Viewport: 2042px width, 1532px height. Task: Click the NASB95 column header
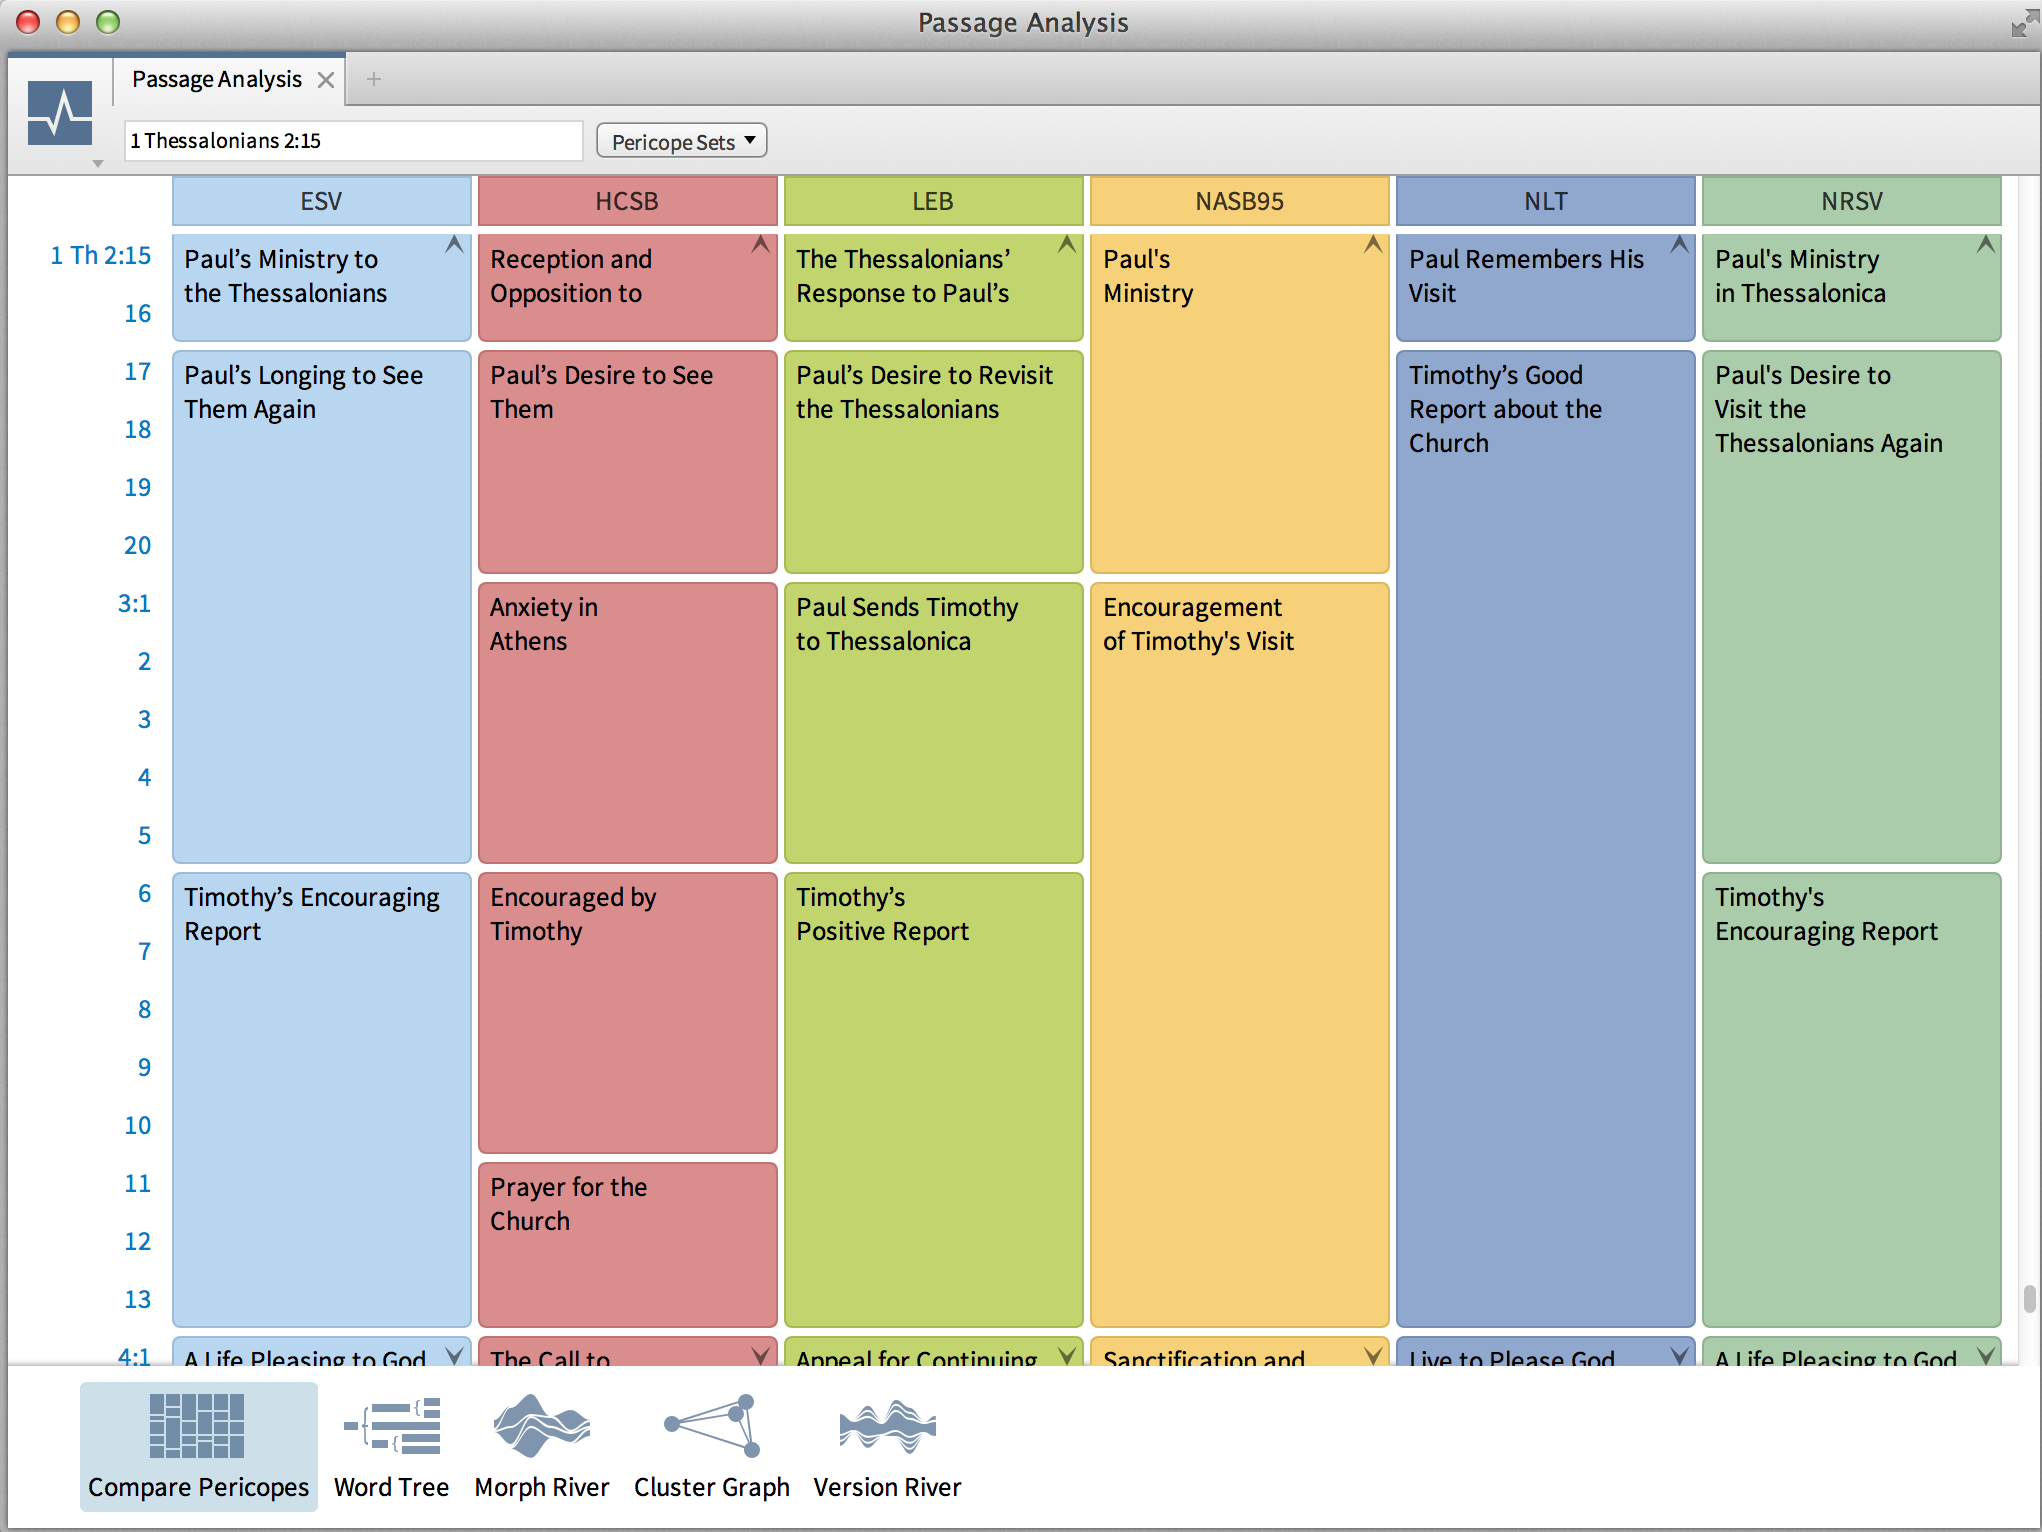[x=1239, y=201]
